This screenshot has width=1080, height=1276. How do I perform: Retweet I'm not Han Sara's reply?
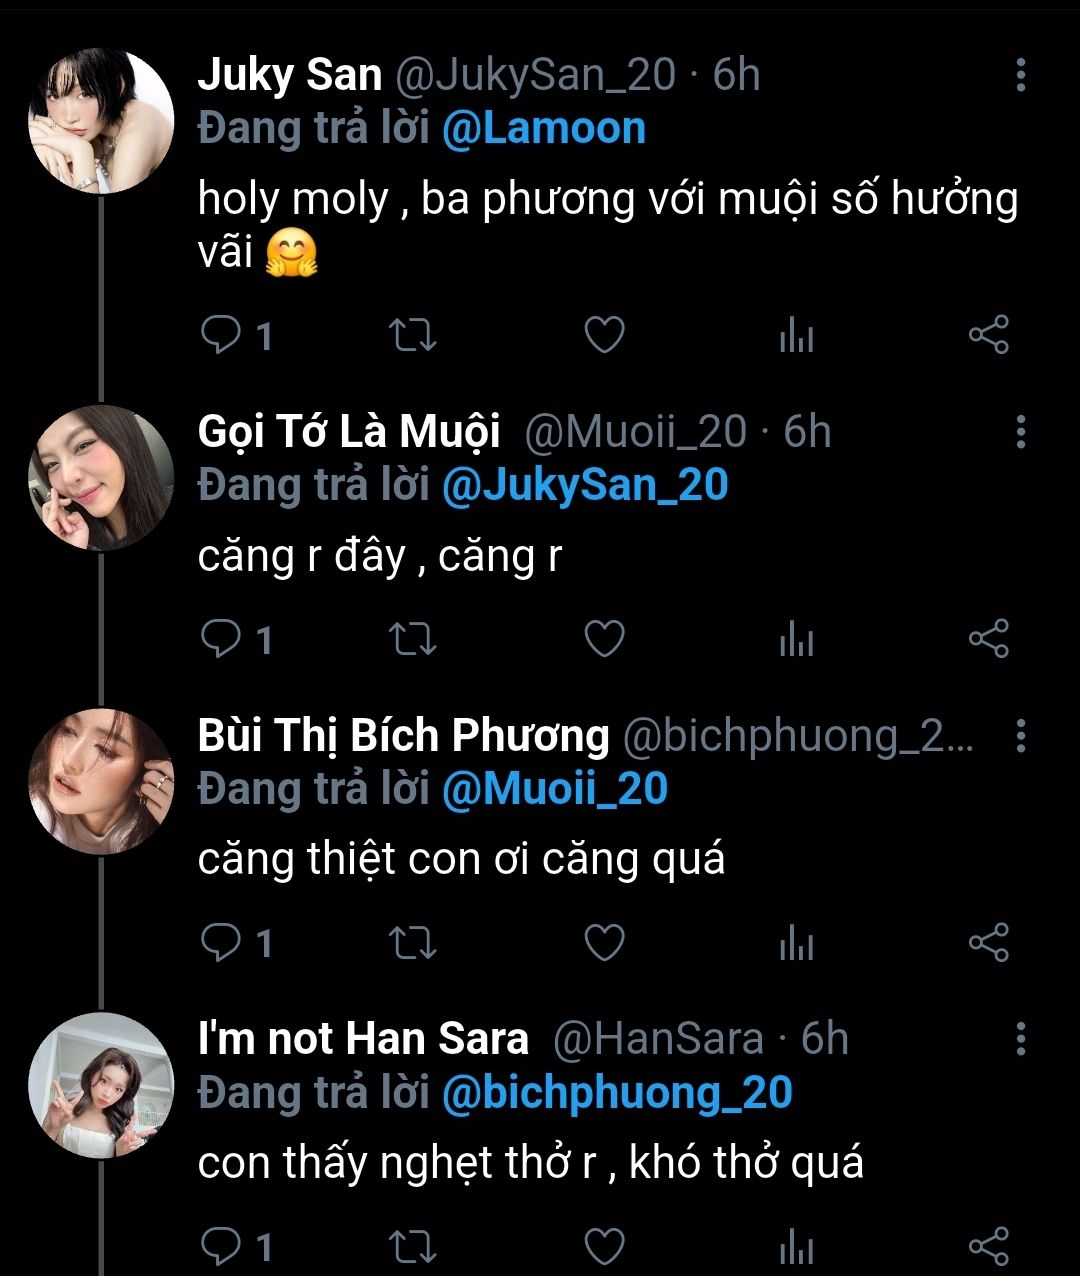[411, 1247]
